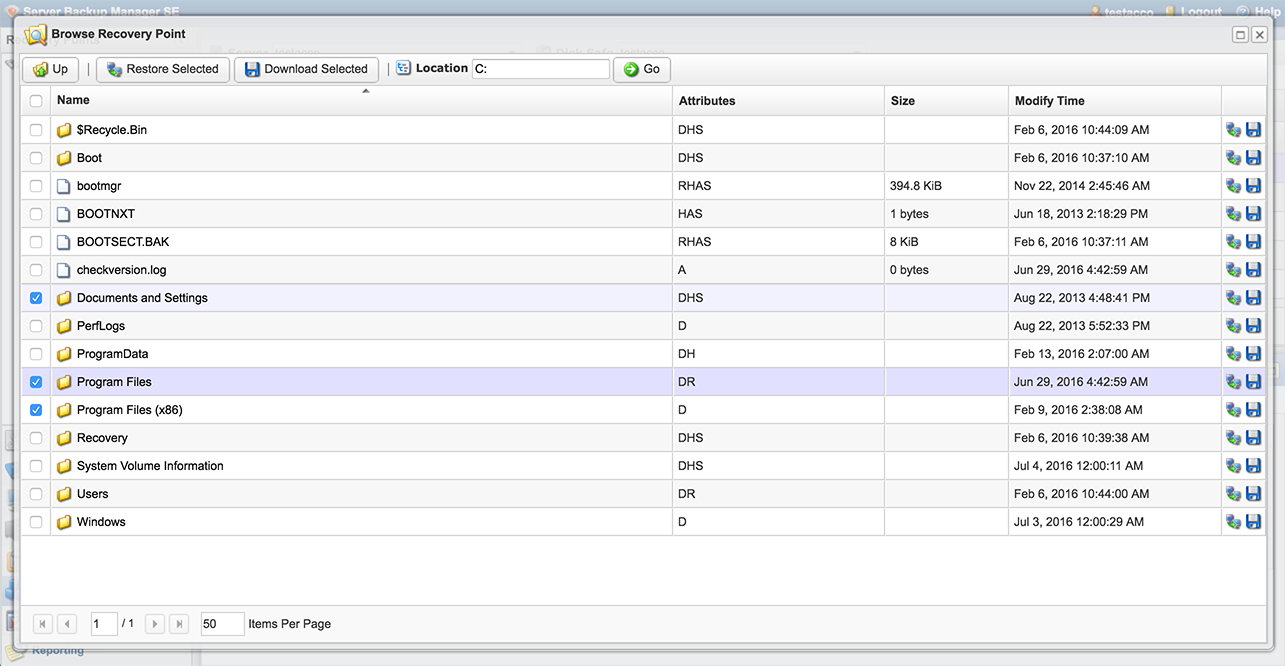Click the Go button beside Location
The height and width of the screenshot is (666, 1285).
click(x=641, y=69)
